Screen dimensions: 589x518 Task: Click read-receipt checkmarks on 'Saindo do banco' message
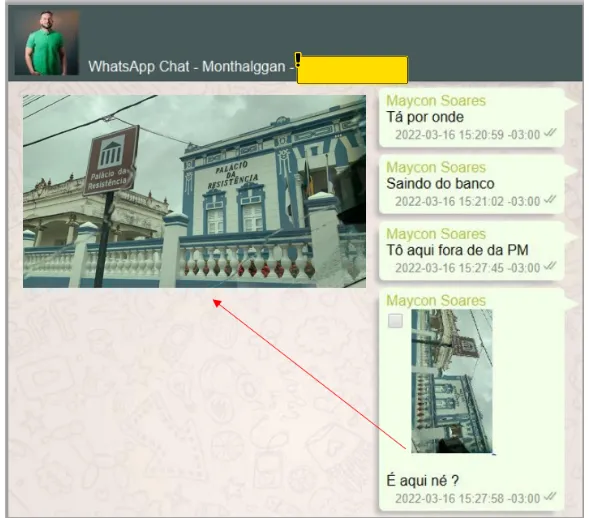(x=550, y=199)
